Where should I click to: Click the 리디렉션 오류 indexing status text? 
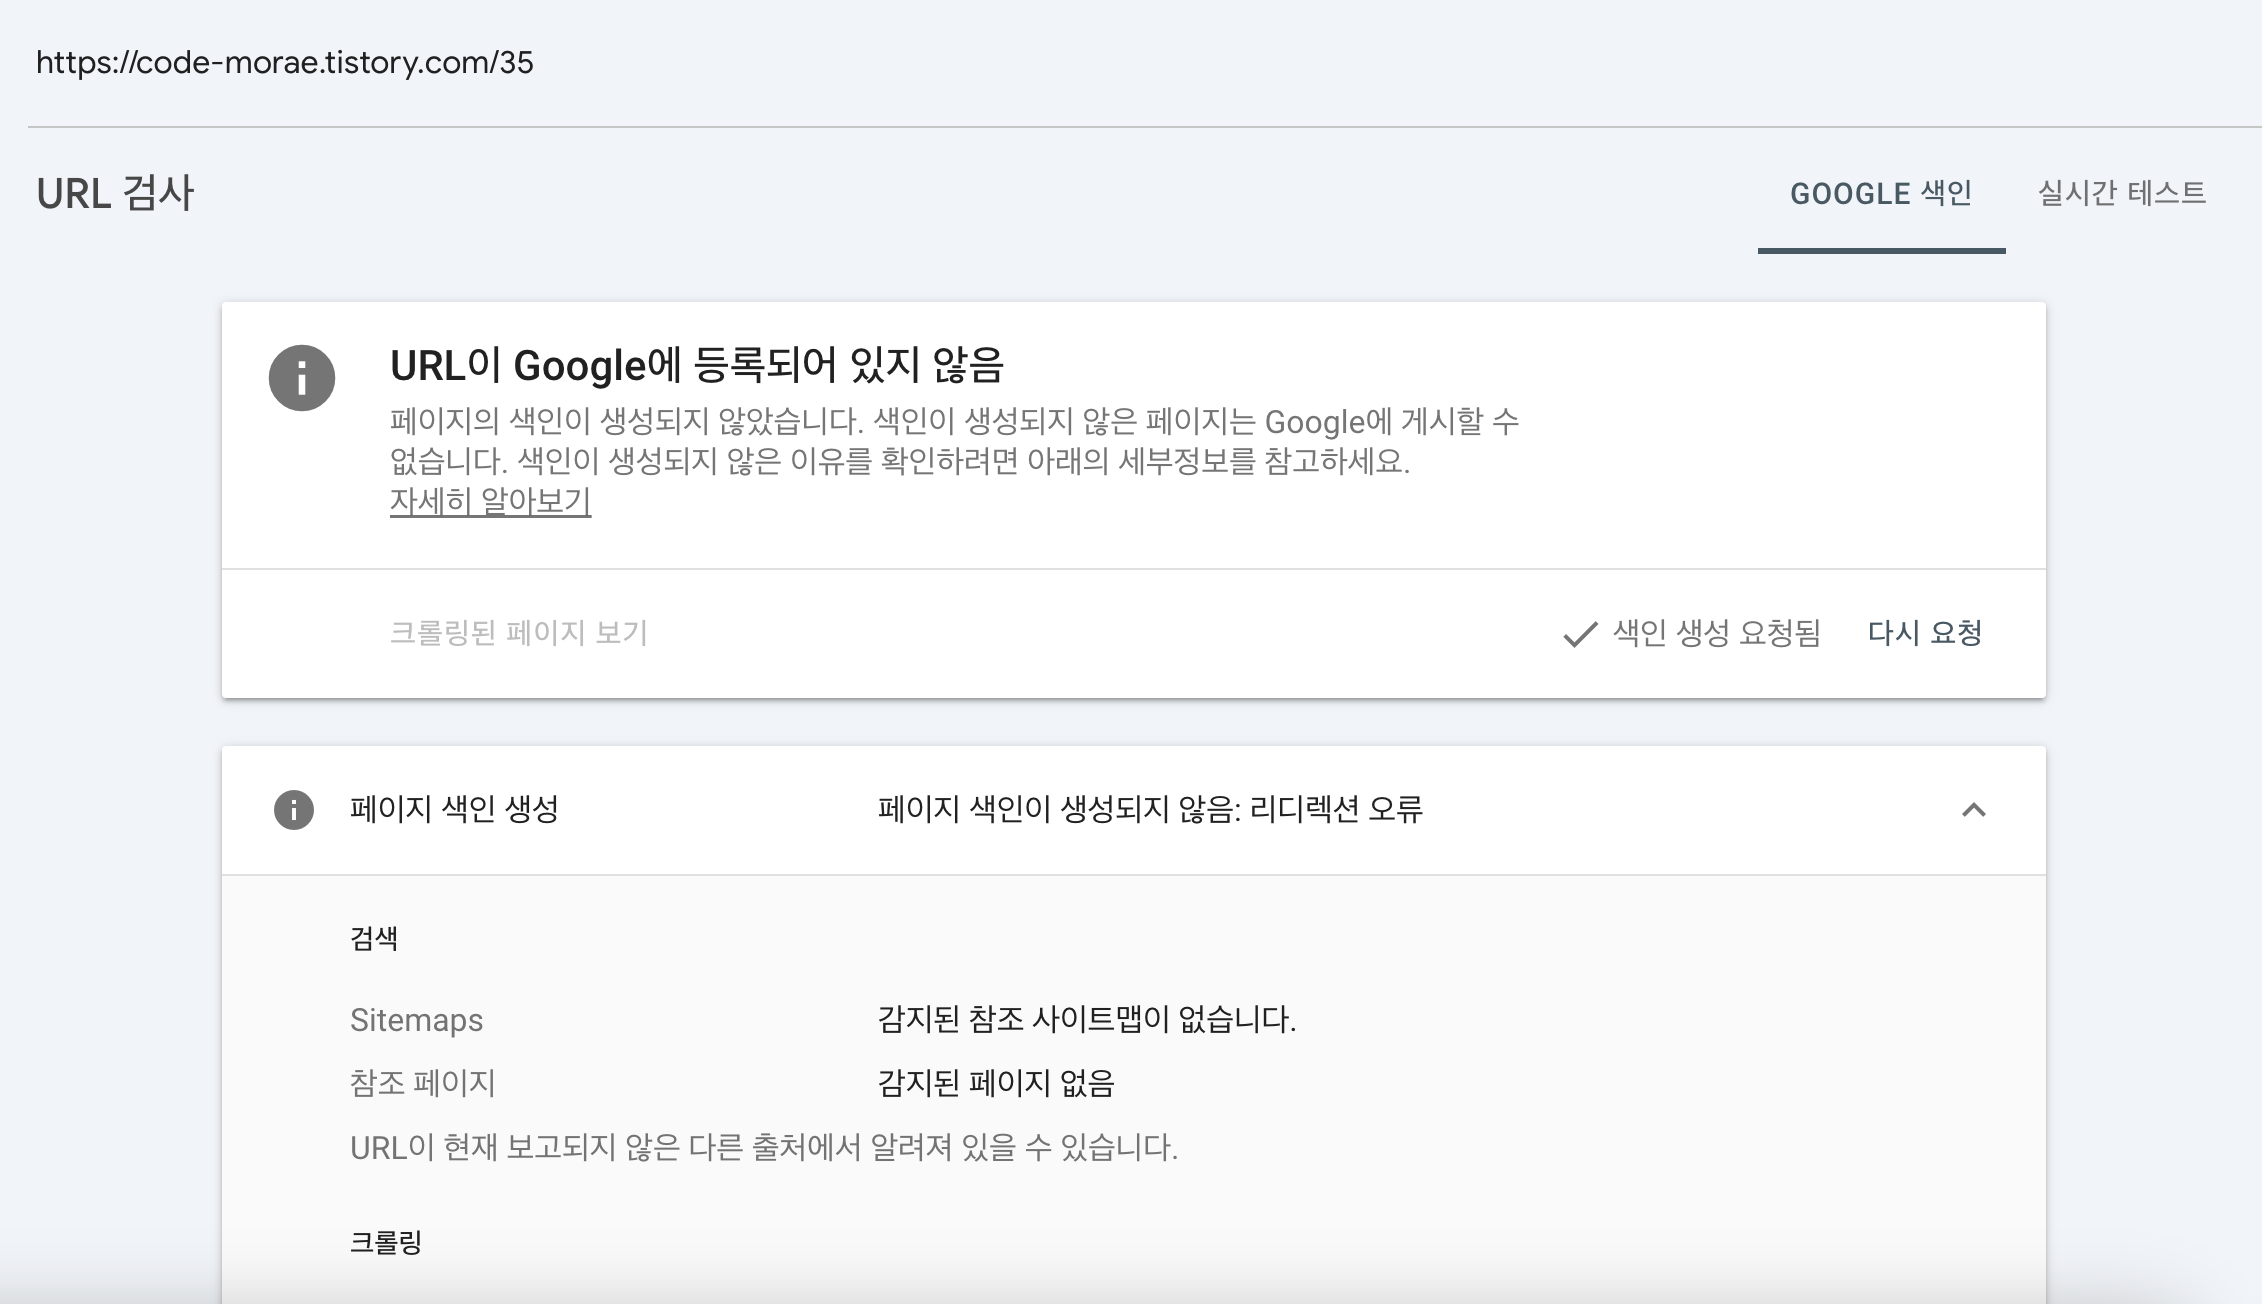pyautogui.click(x=1150, y=809)
